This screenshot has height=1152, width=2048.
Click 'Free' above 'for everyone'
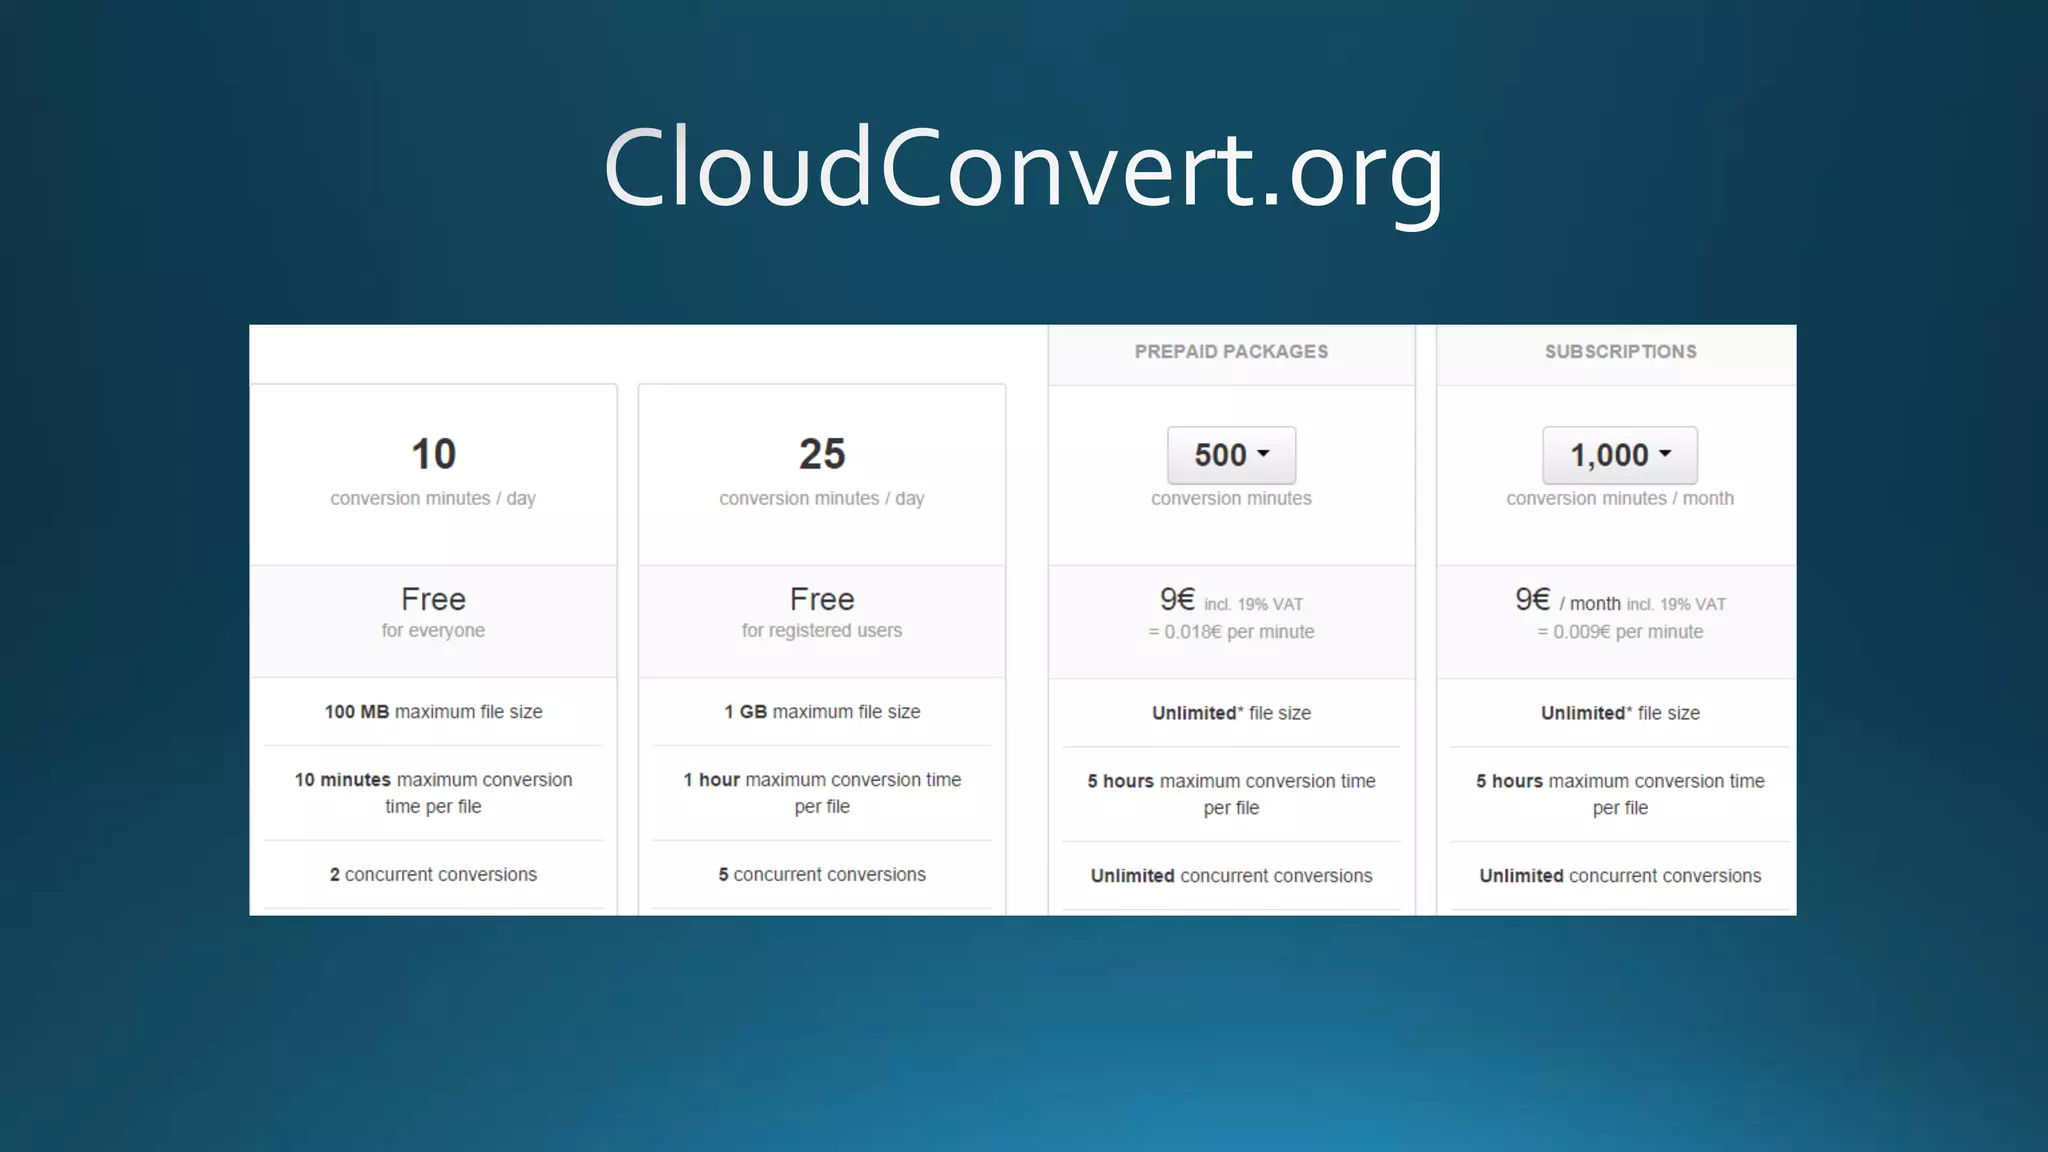[x=433, y=599]
